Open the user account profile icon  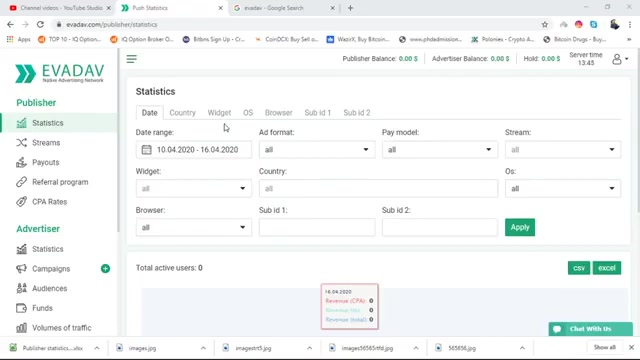click(617, 59)
